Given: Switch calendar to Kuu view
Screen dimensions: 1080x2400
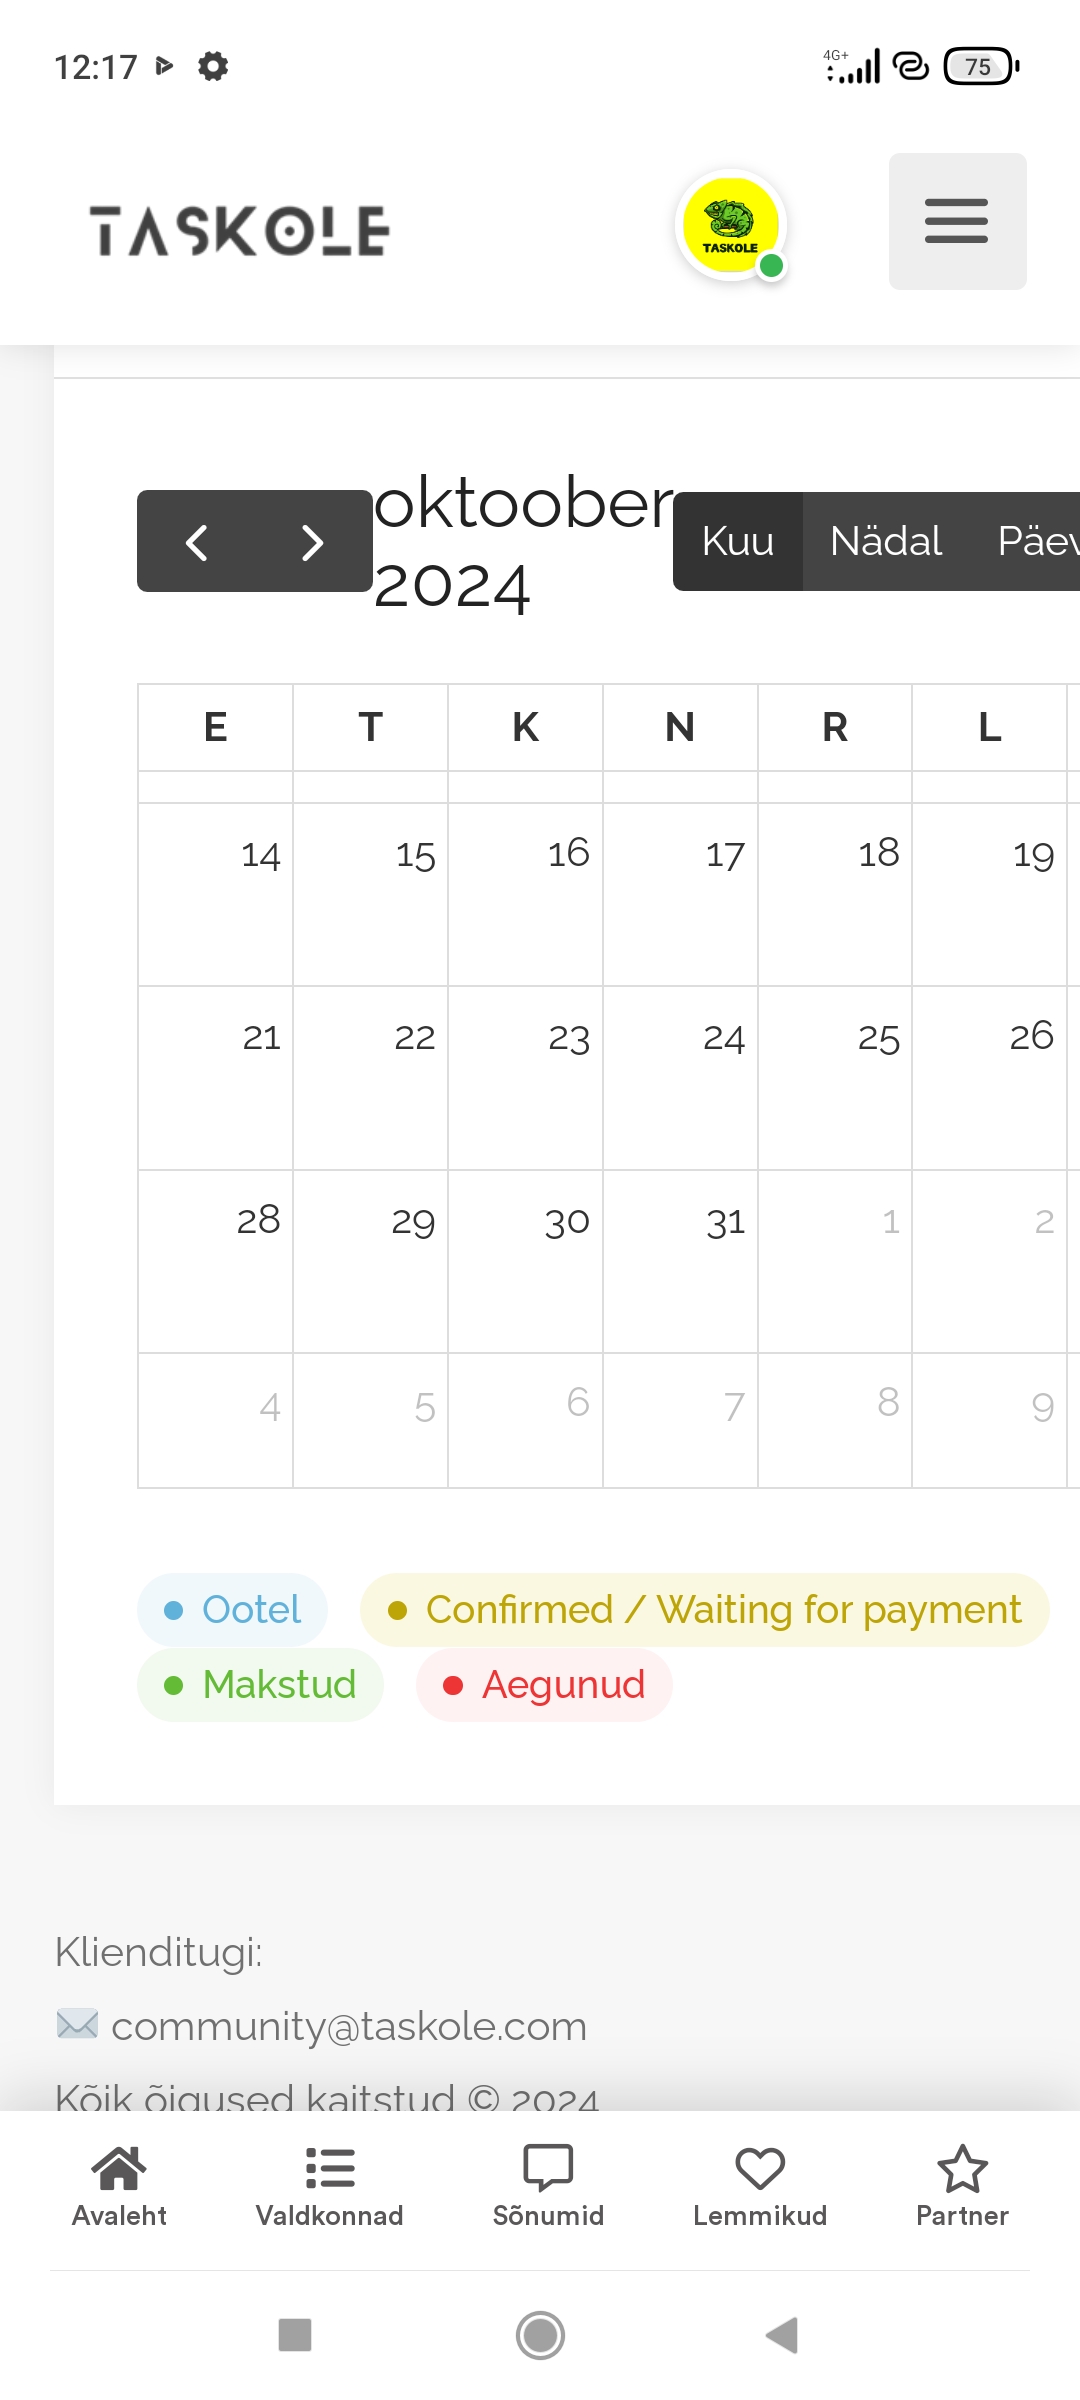Looking at the screenshot, I should click(x=738, y=541).
